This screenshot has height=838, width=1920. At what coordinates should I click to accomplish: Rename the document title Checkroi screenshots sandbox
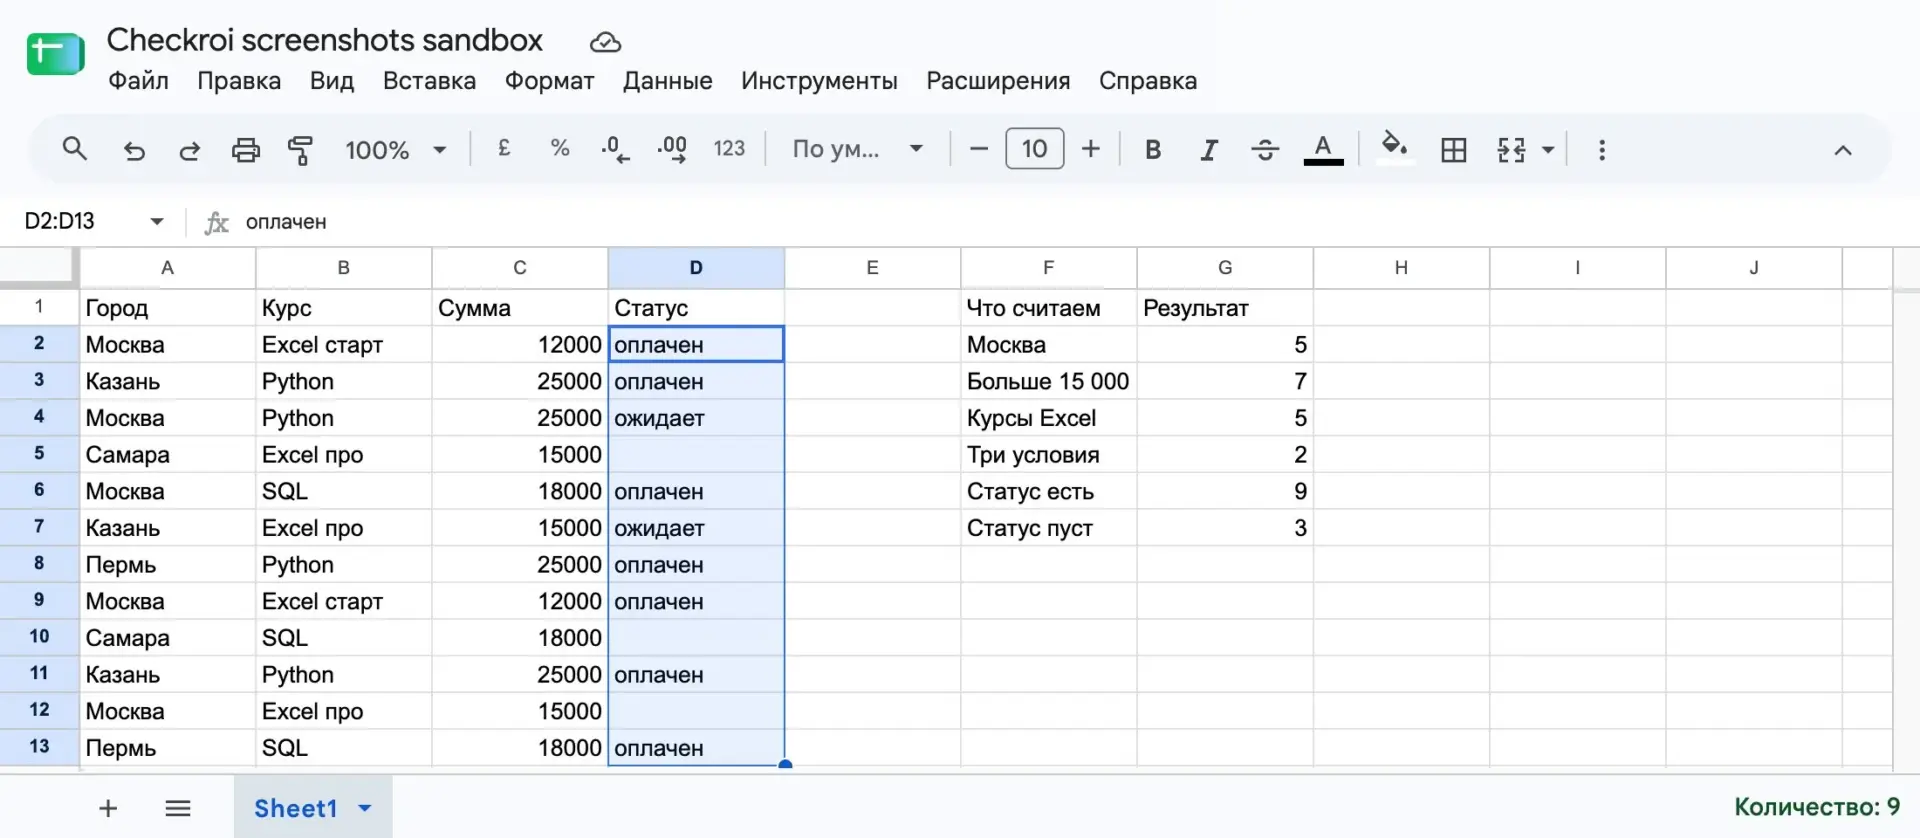(325, 40)
